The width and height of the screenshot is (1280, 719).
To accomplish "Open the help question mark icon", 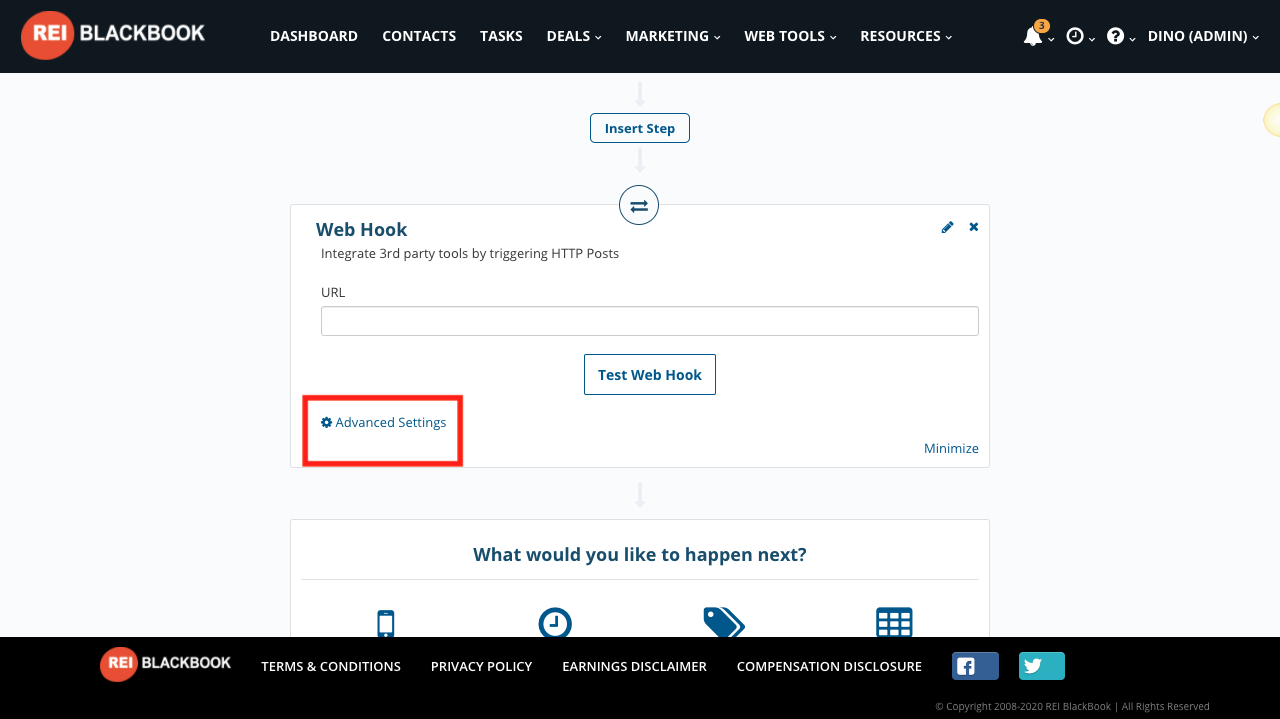I will coord(1116,36).
